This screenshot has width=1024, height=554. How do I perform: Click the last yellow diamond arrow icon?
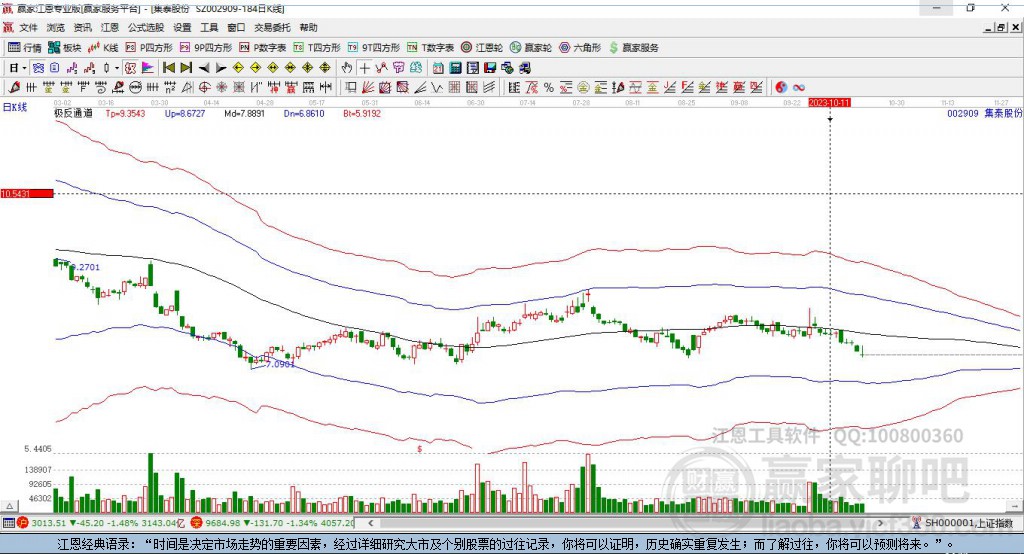(x=325, y=68)
